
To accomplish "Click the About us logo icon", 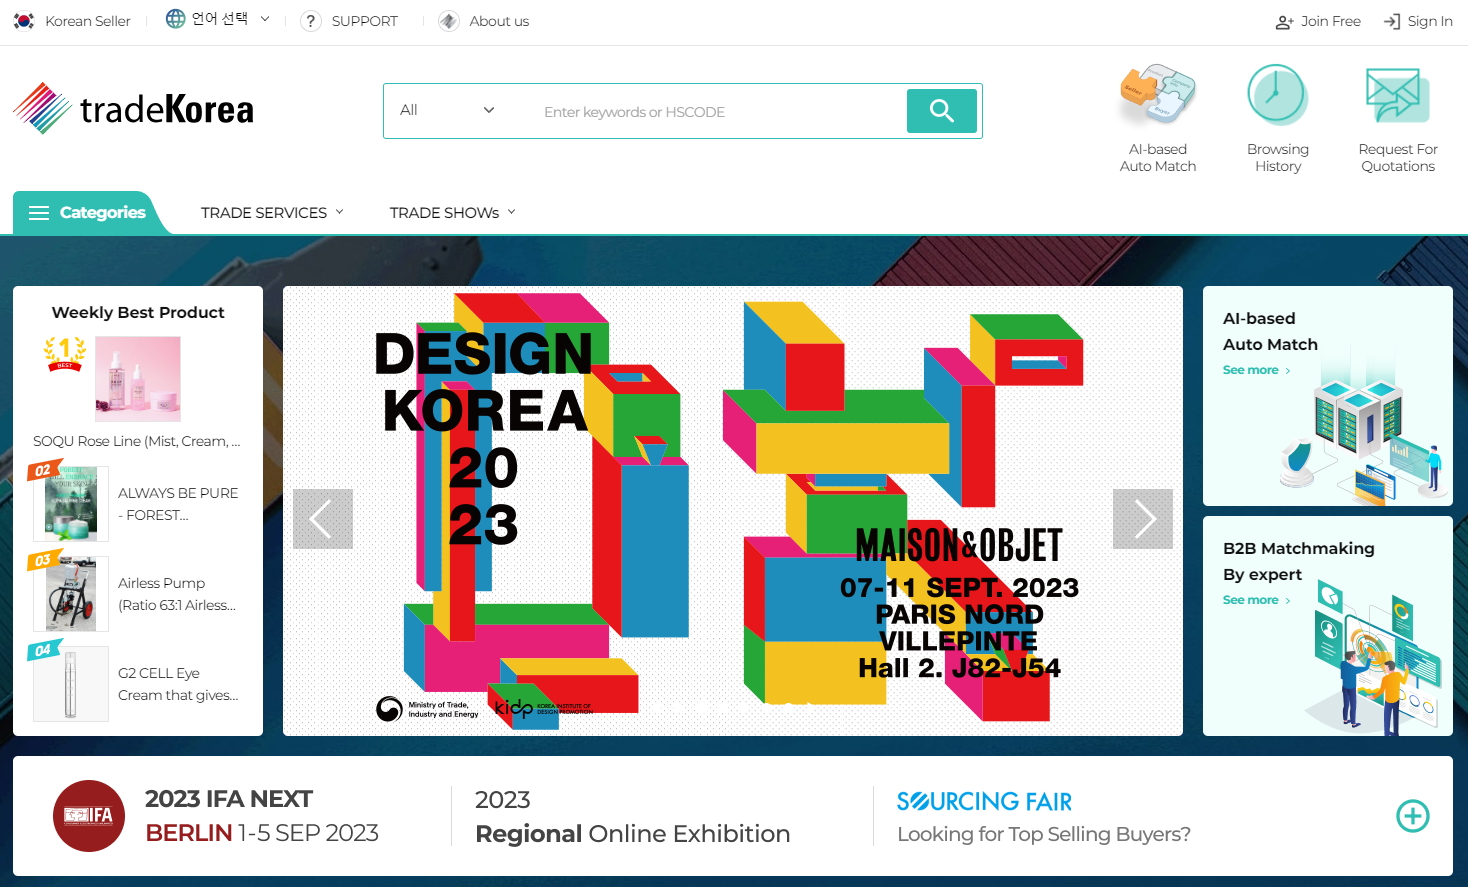I will [x=449, y=21].
